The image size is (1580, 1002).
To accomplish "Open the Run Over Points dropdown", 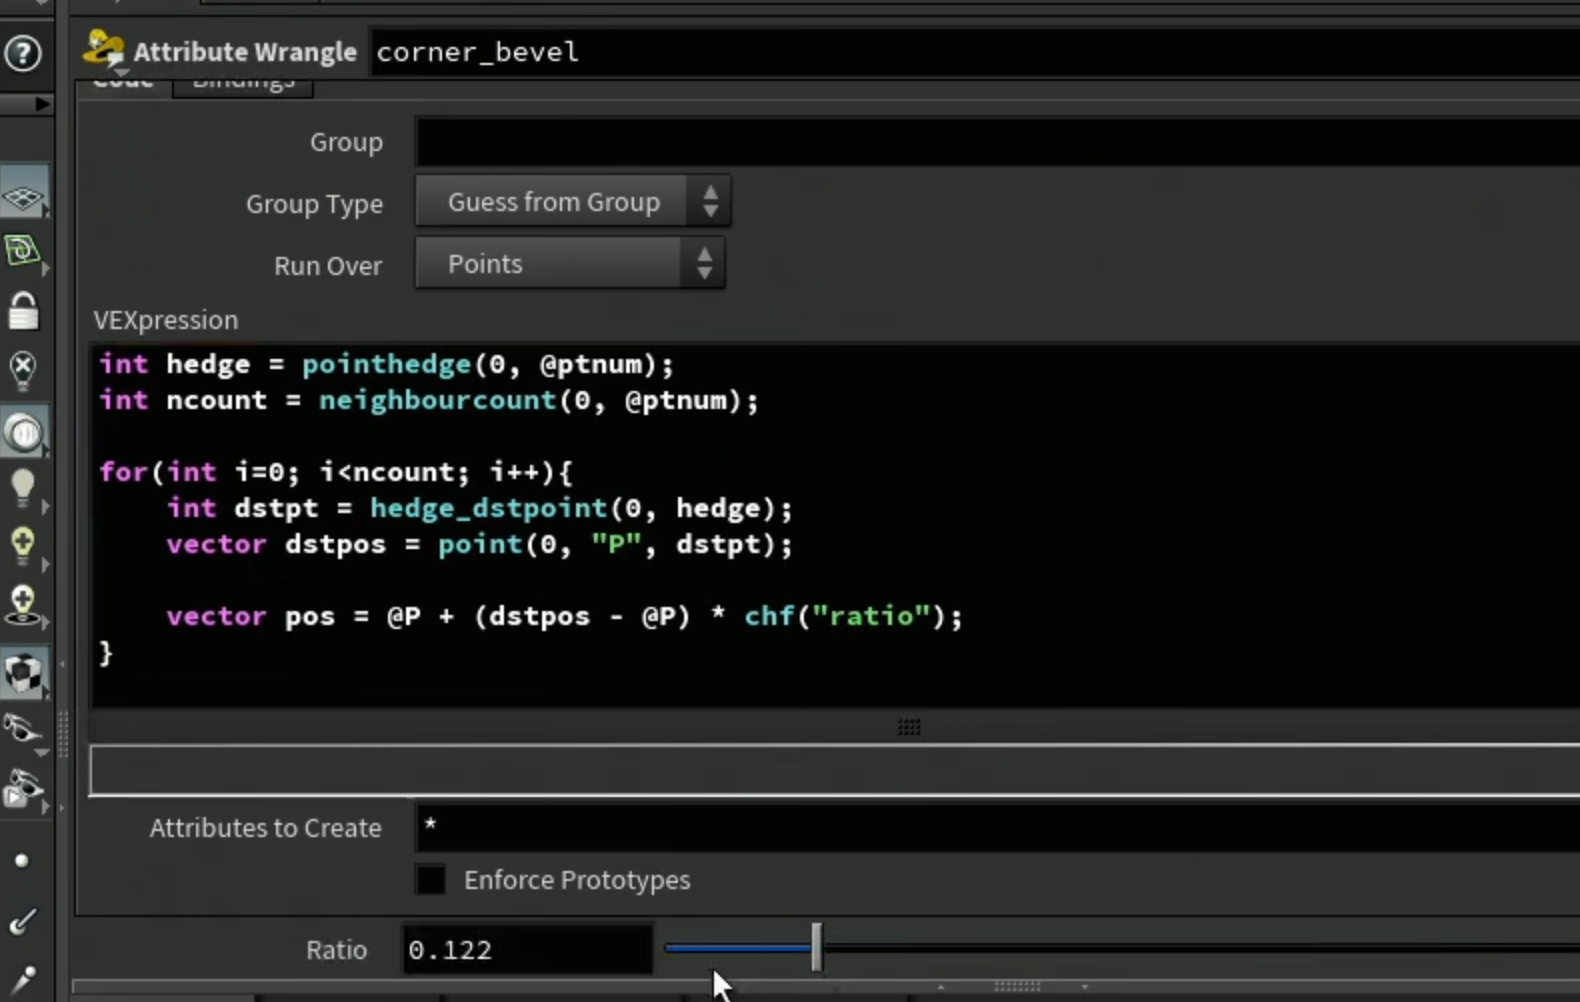I will click(570, 264).
